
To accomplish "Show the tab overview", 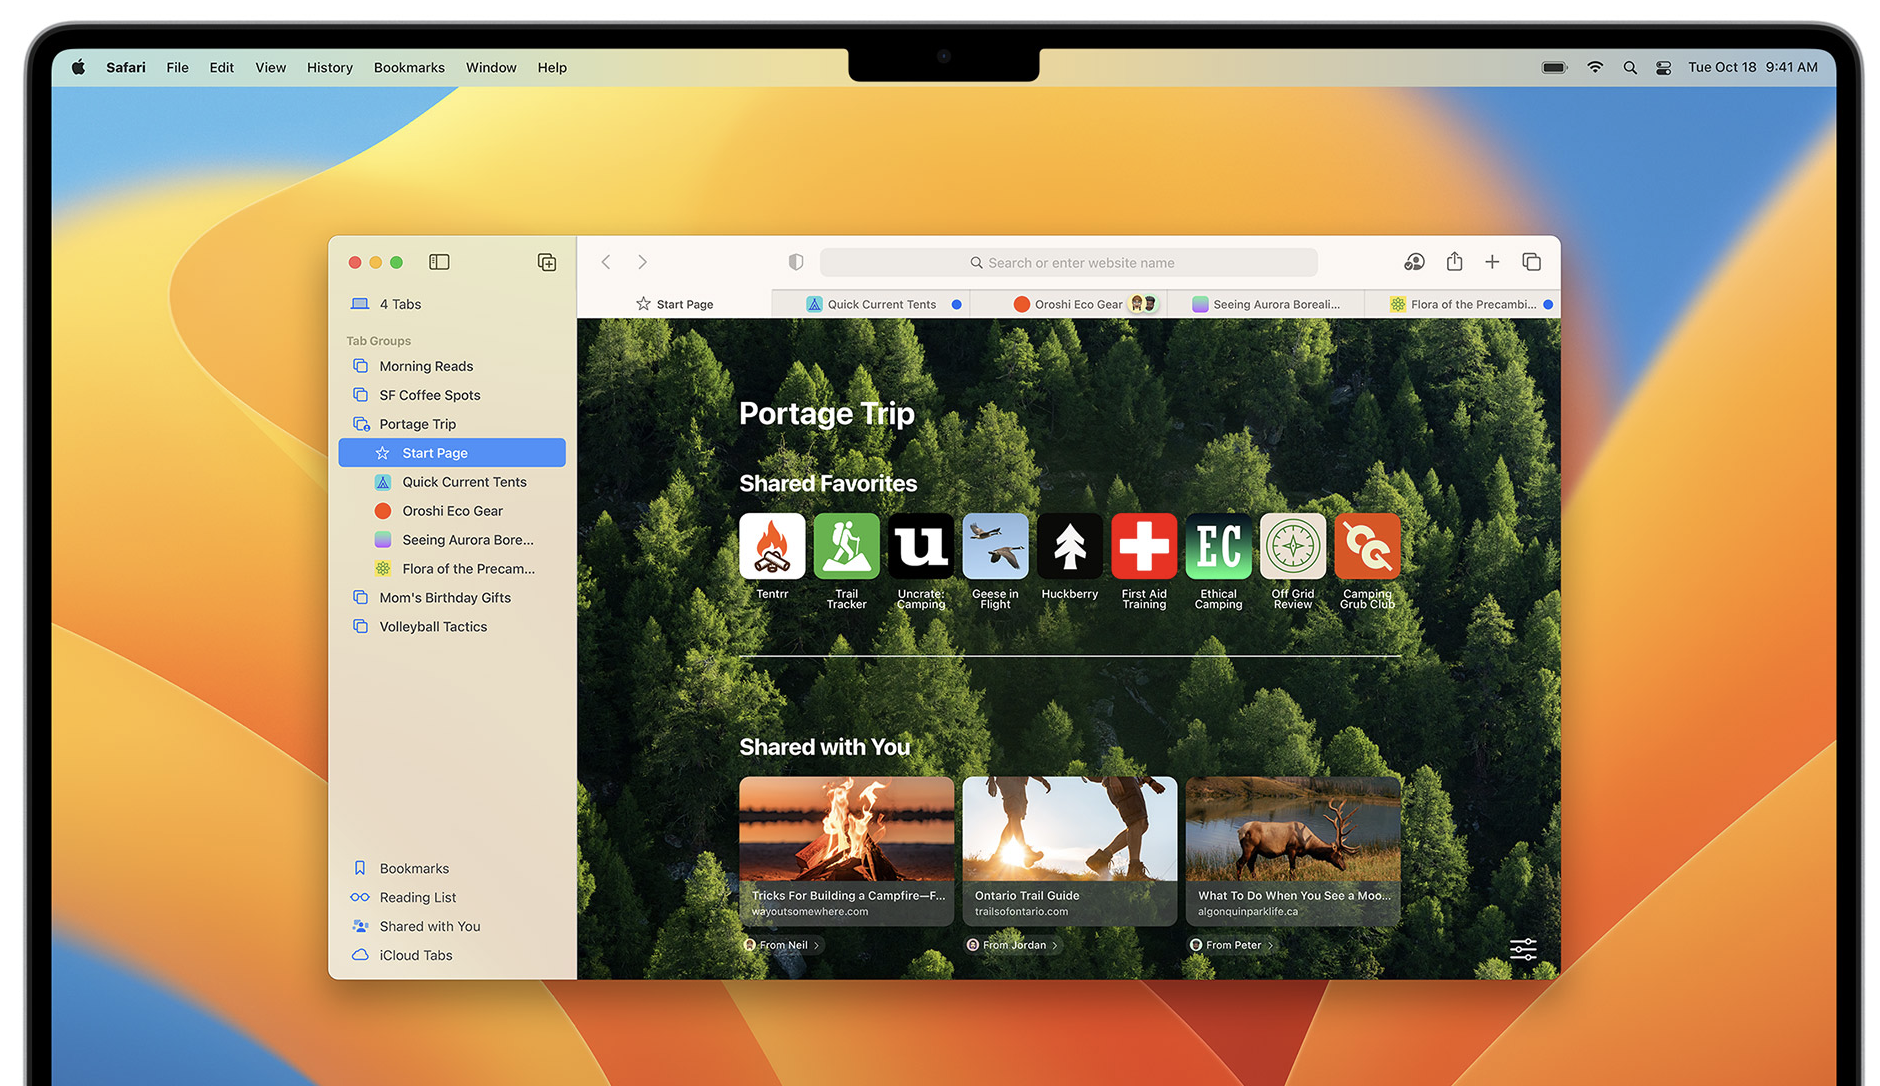I will pos(1531,262).
